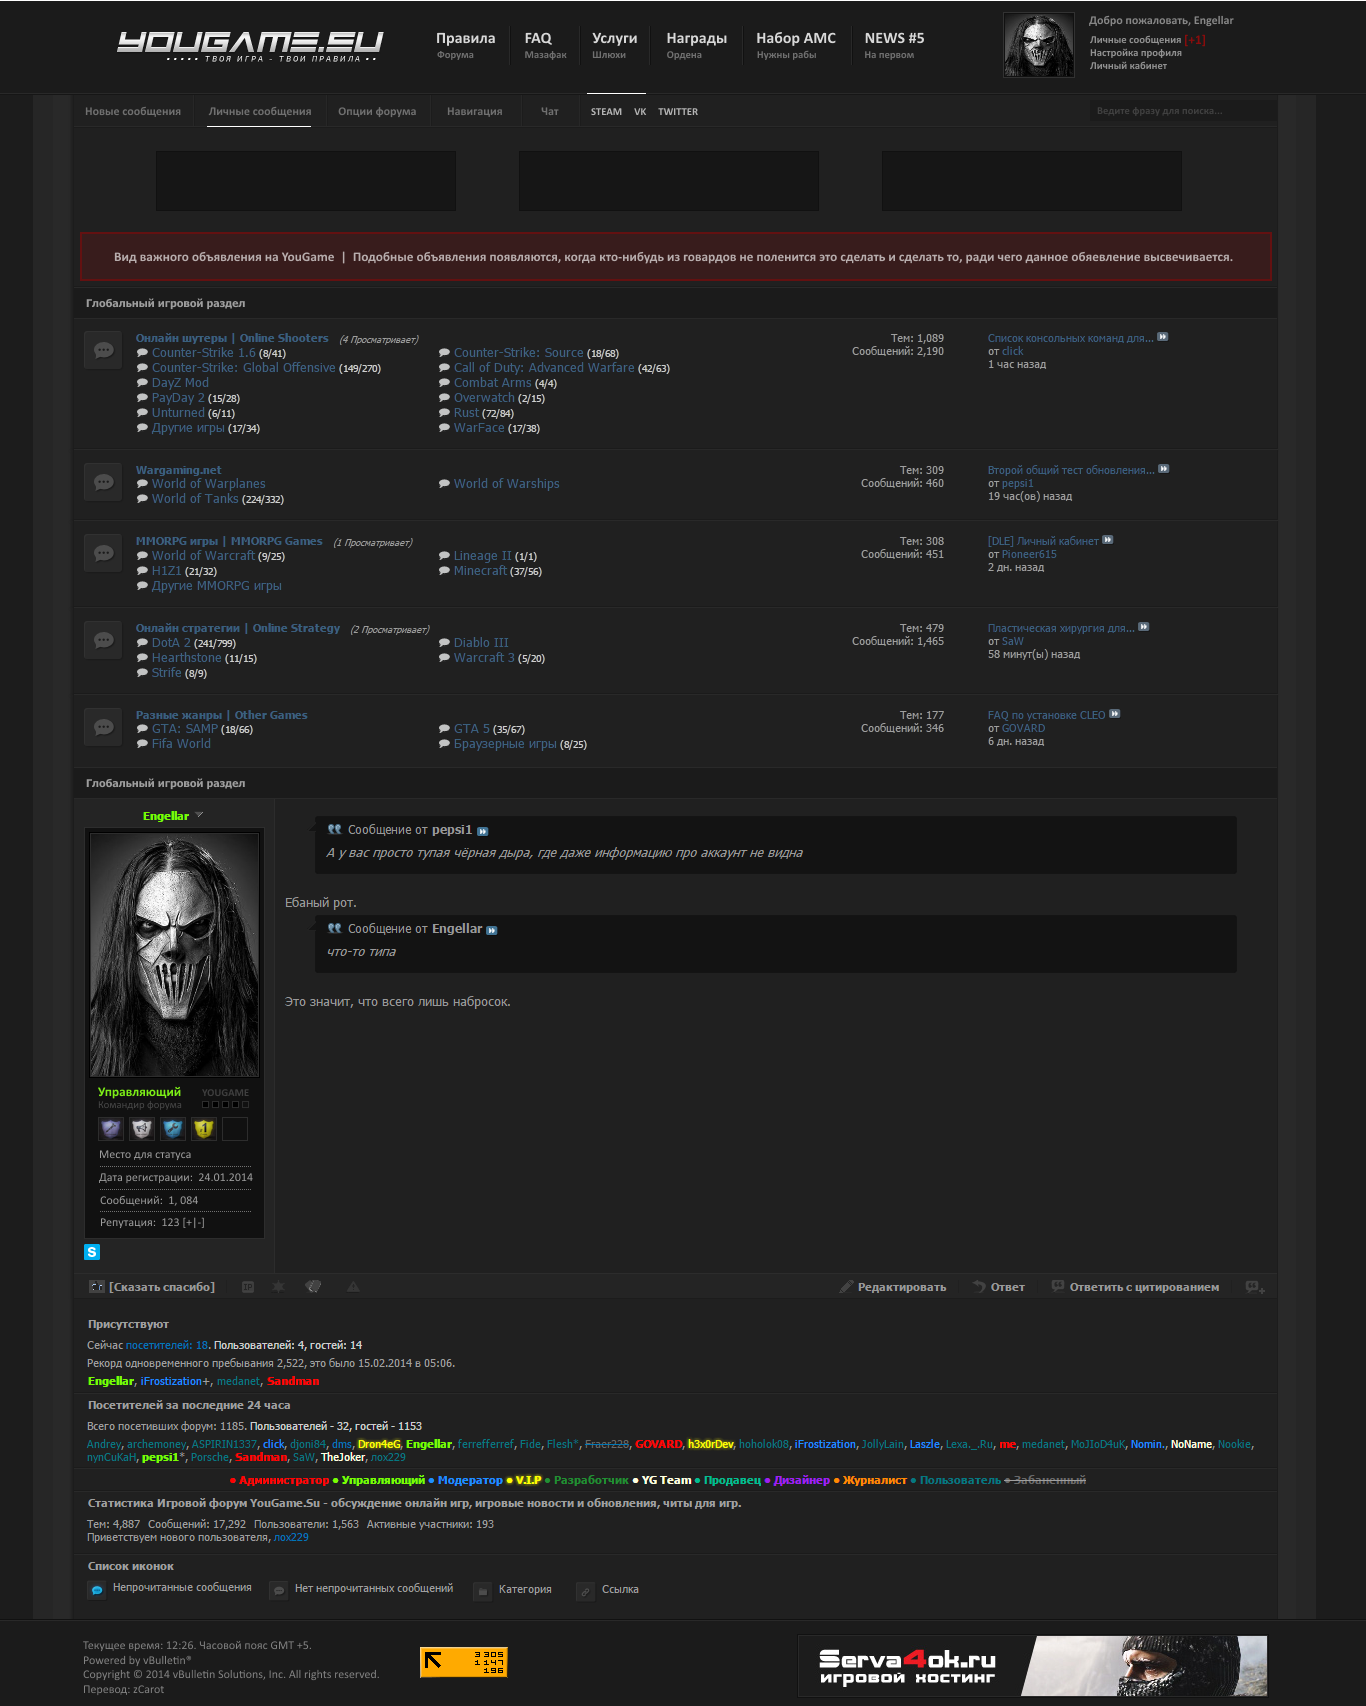This screenshot has width=1366, height=1706.
Task: Open the Skype icon under Engellar's profile
Action: point(92,1252)
